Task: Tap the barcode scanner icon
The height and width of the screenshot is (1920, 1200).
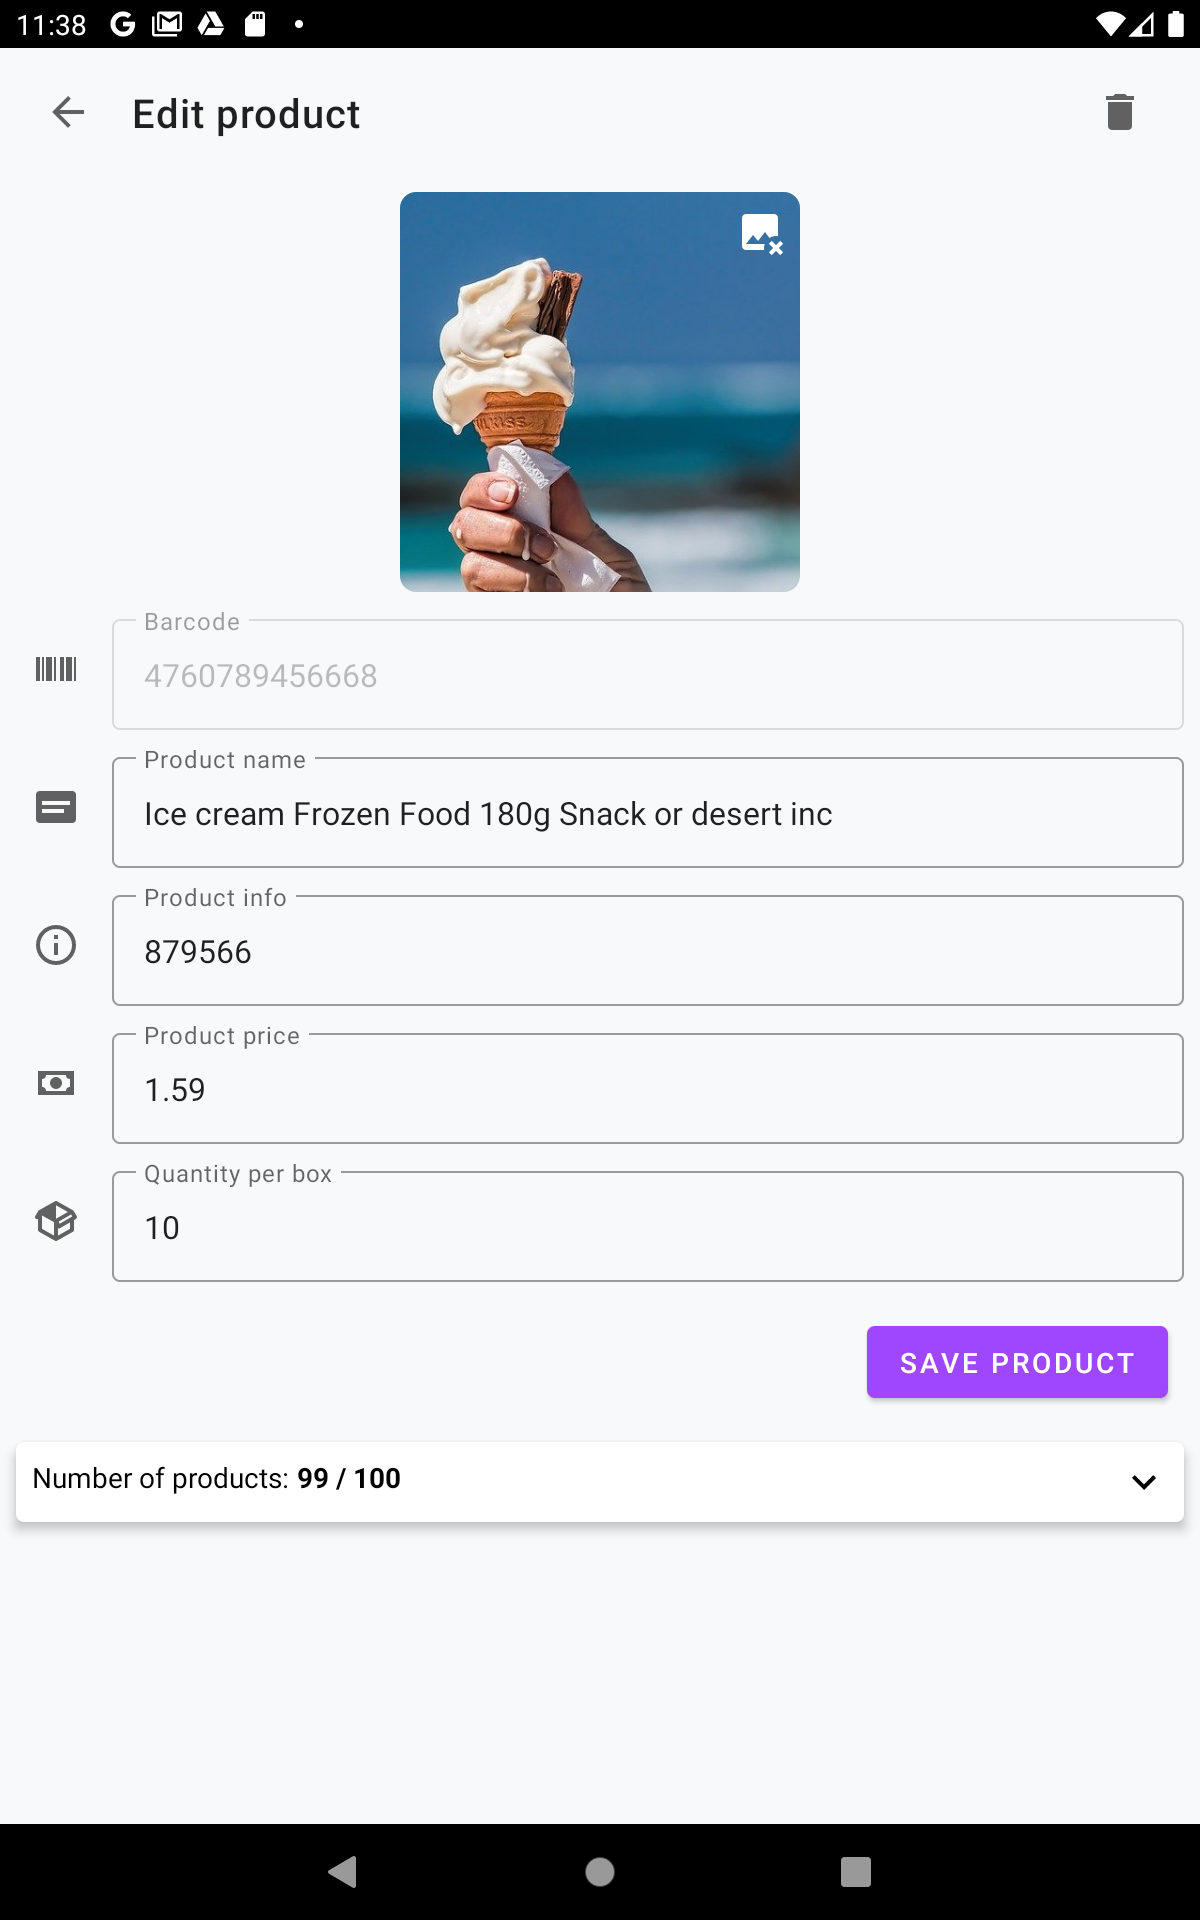Action: [x=56, y=670]
